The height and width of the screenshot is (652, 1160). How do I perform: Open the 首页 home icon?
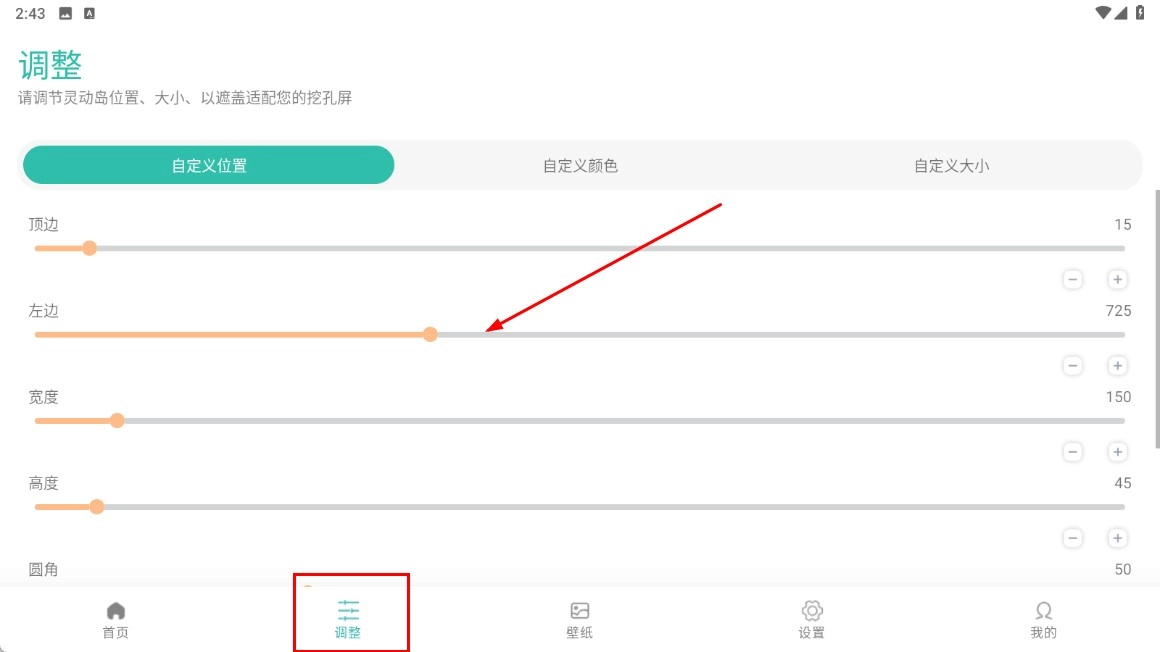[x=116, y=610]
